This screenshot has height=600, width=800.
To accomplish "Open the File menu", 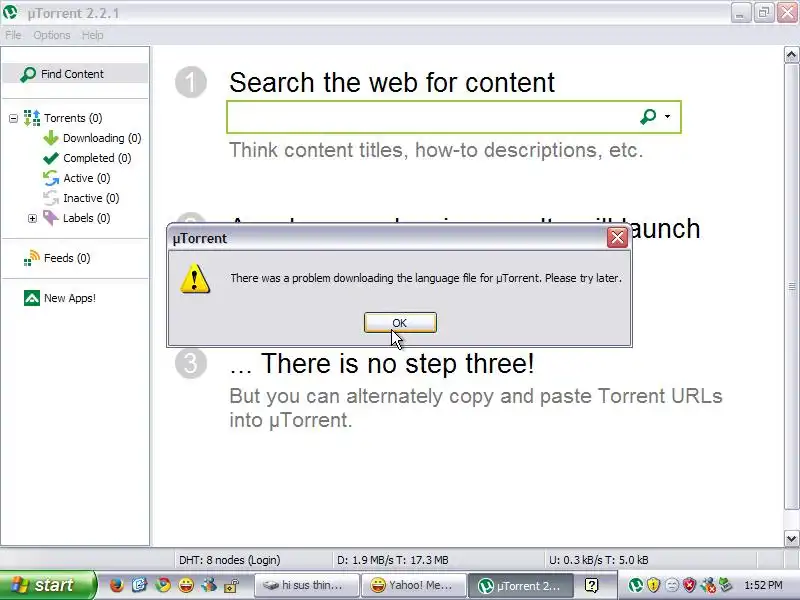I will click(x=13, y=35).
